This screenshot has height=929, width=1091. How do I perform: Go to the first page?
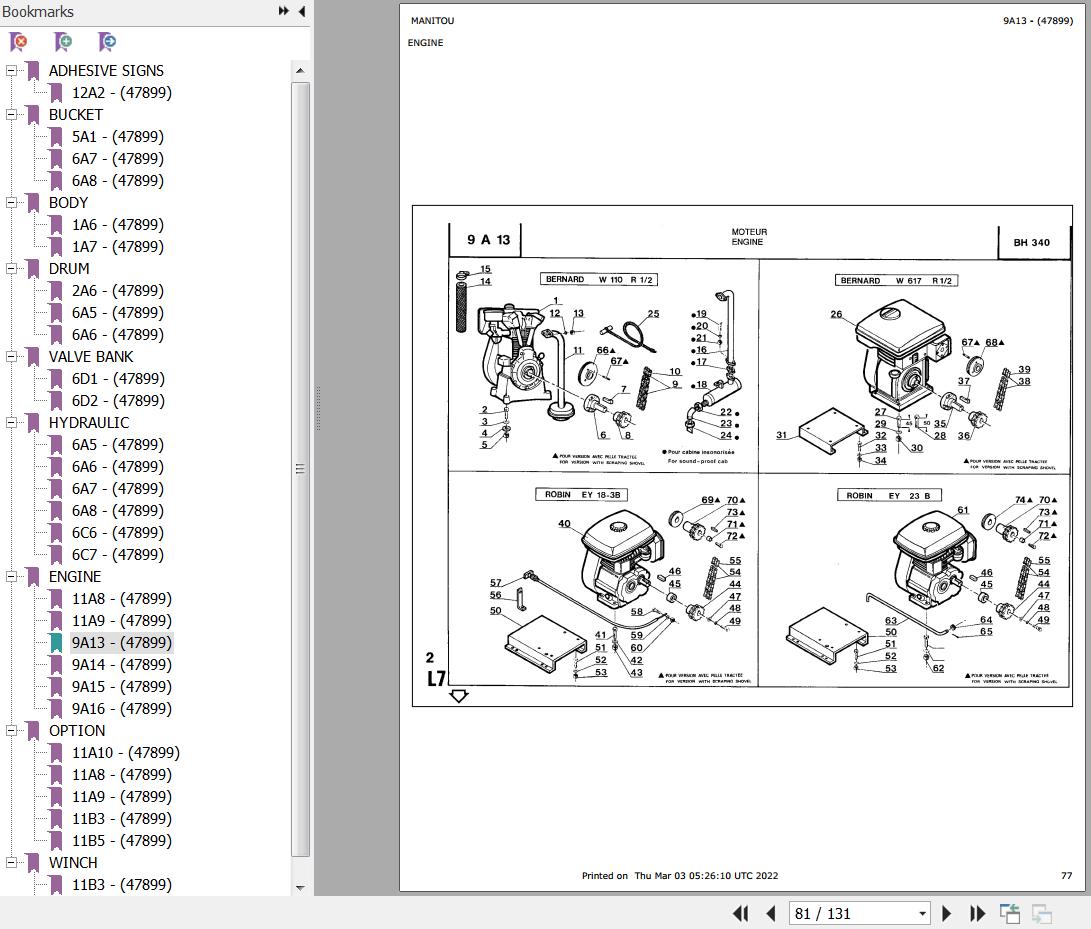pyautogui.click(x=740, y=913)
